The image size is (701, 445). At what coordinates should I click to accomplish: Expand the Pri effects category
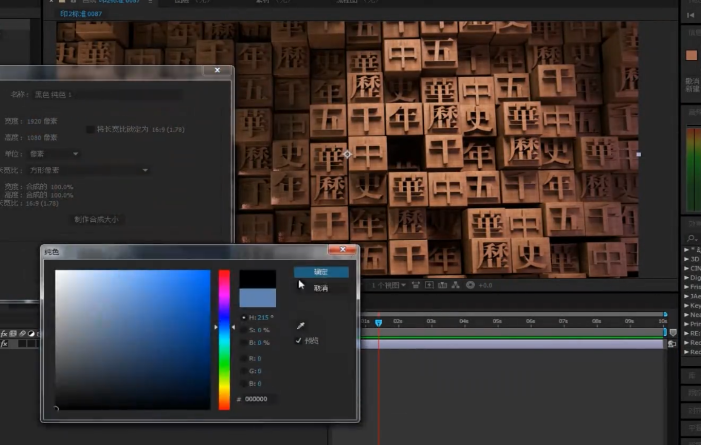(x=687, y=324)
